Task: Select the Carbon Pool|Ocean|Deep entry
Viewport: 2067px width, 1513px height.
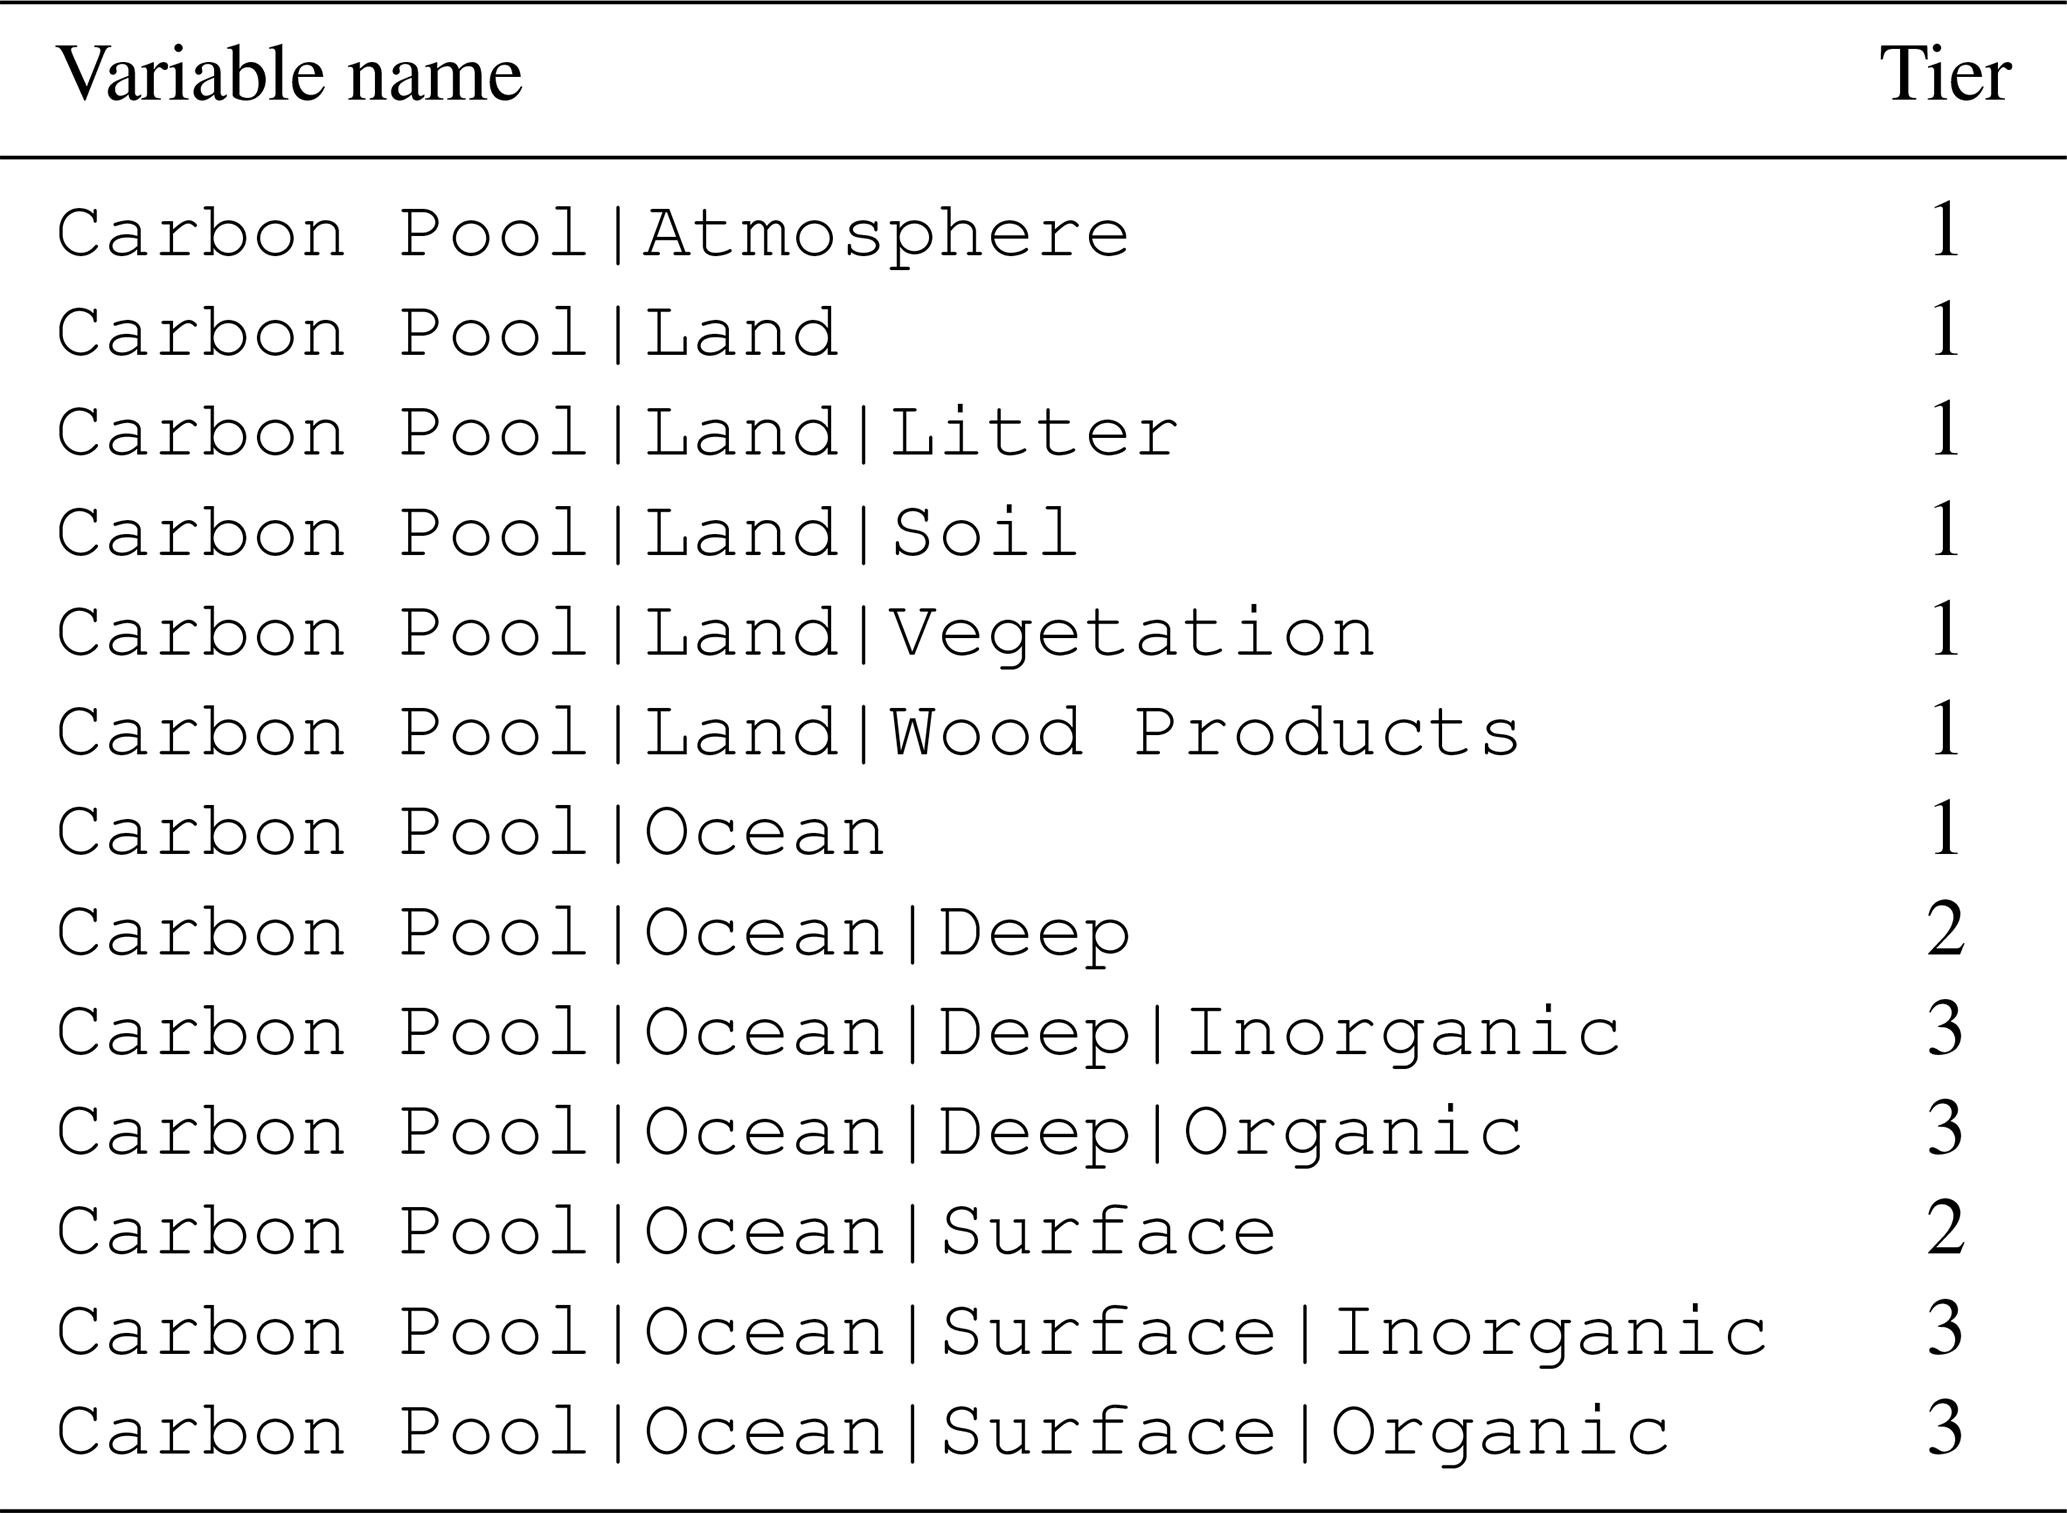Action: click(593, 933)
